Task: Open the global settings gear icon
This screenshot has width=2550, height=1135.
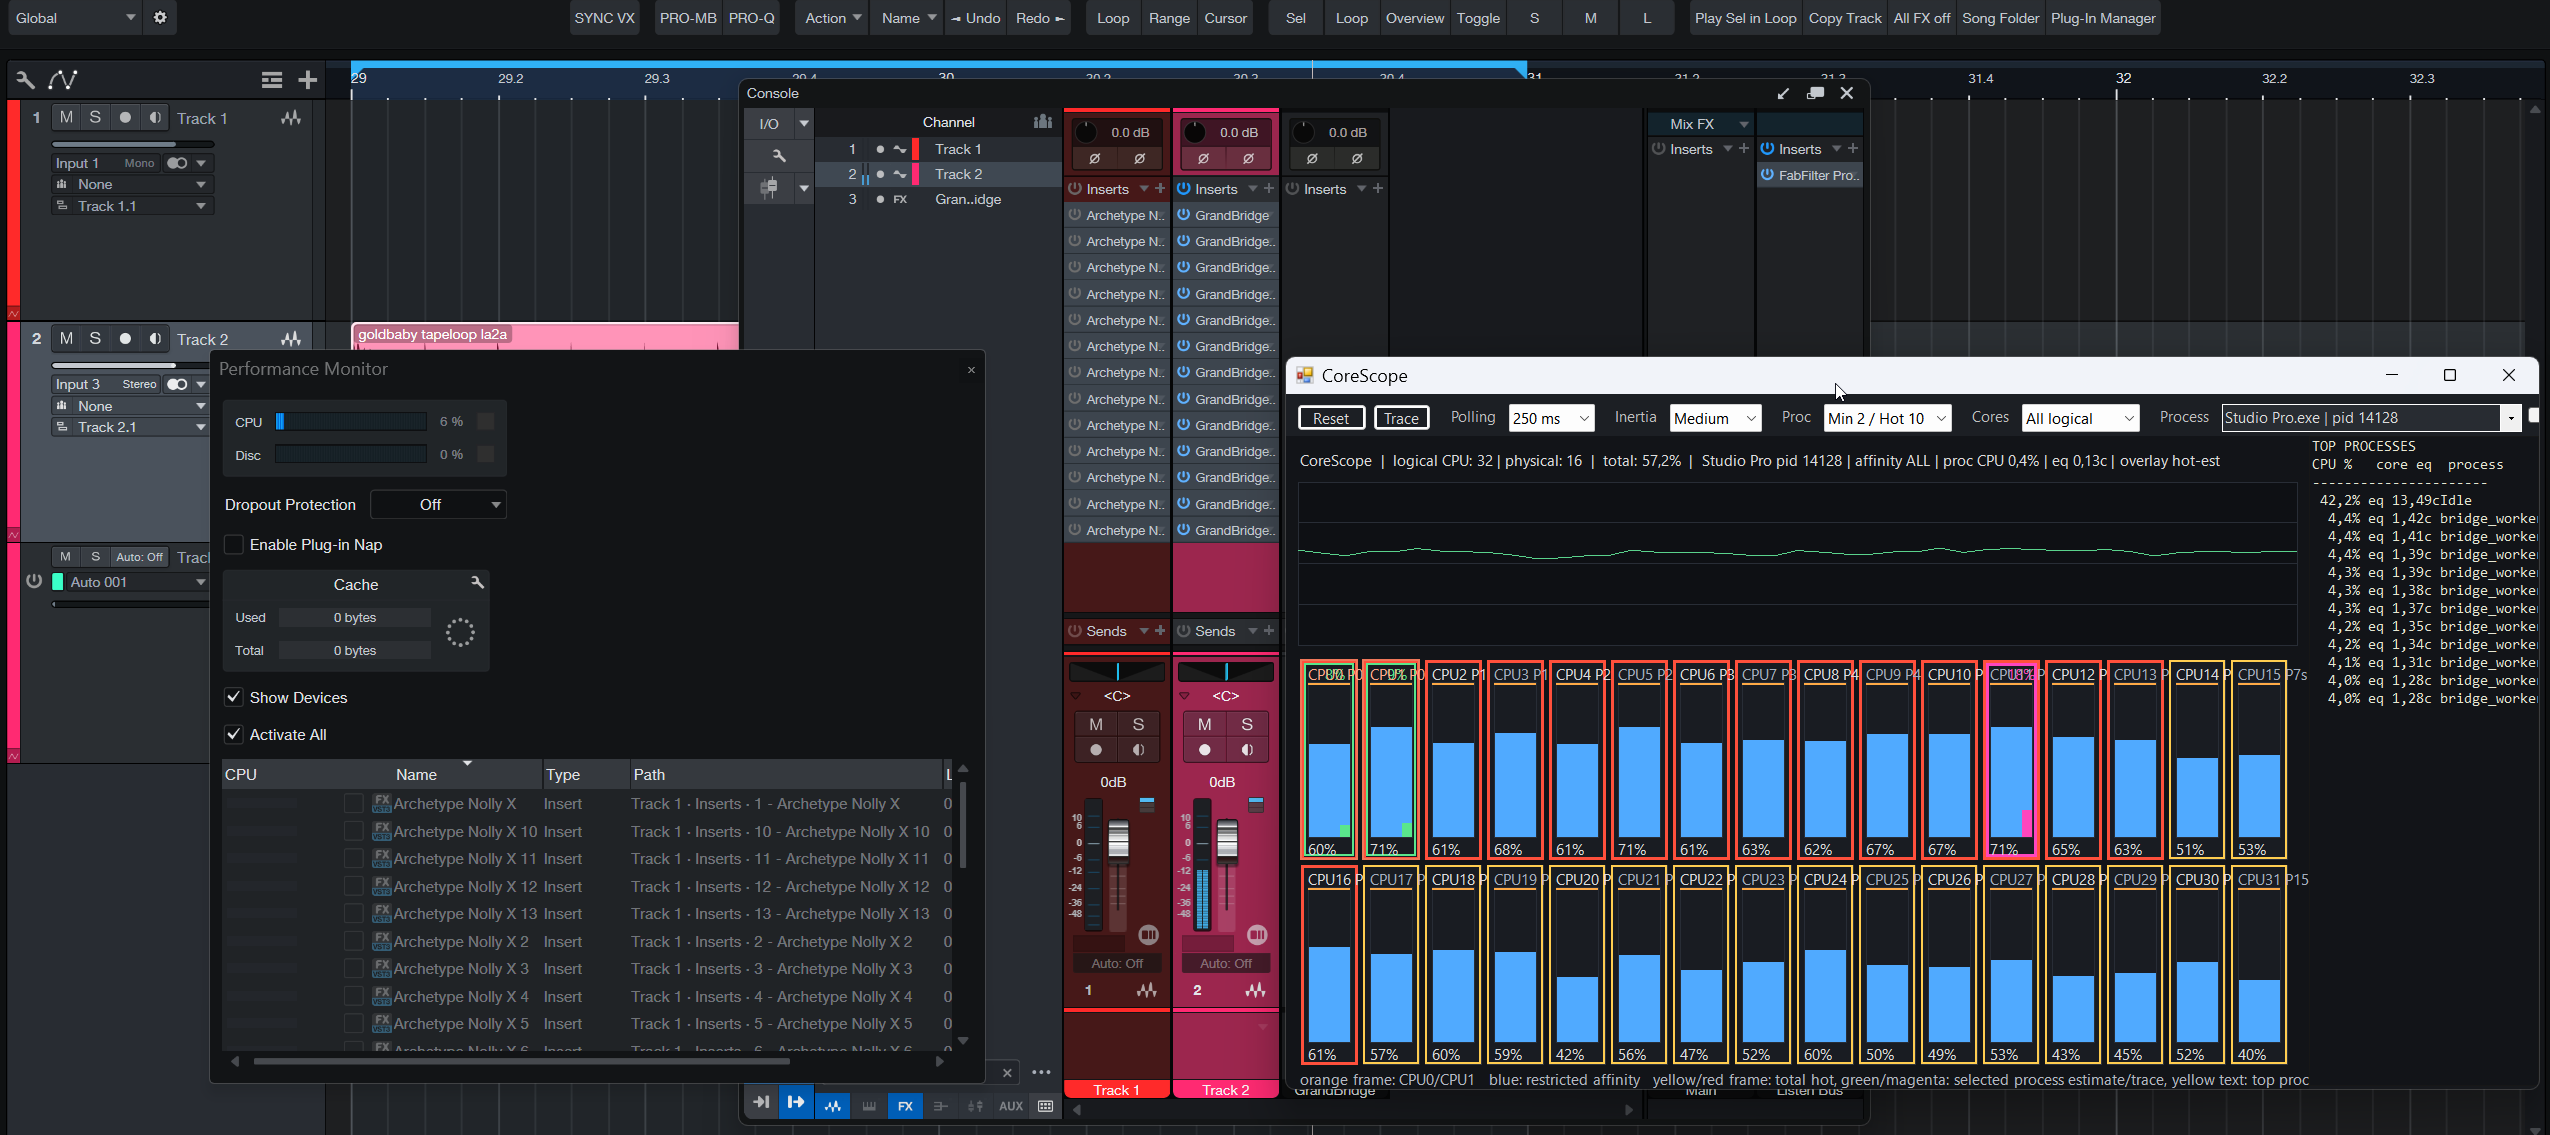Action: pyautogui.click(x=160, y=18)
